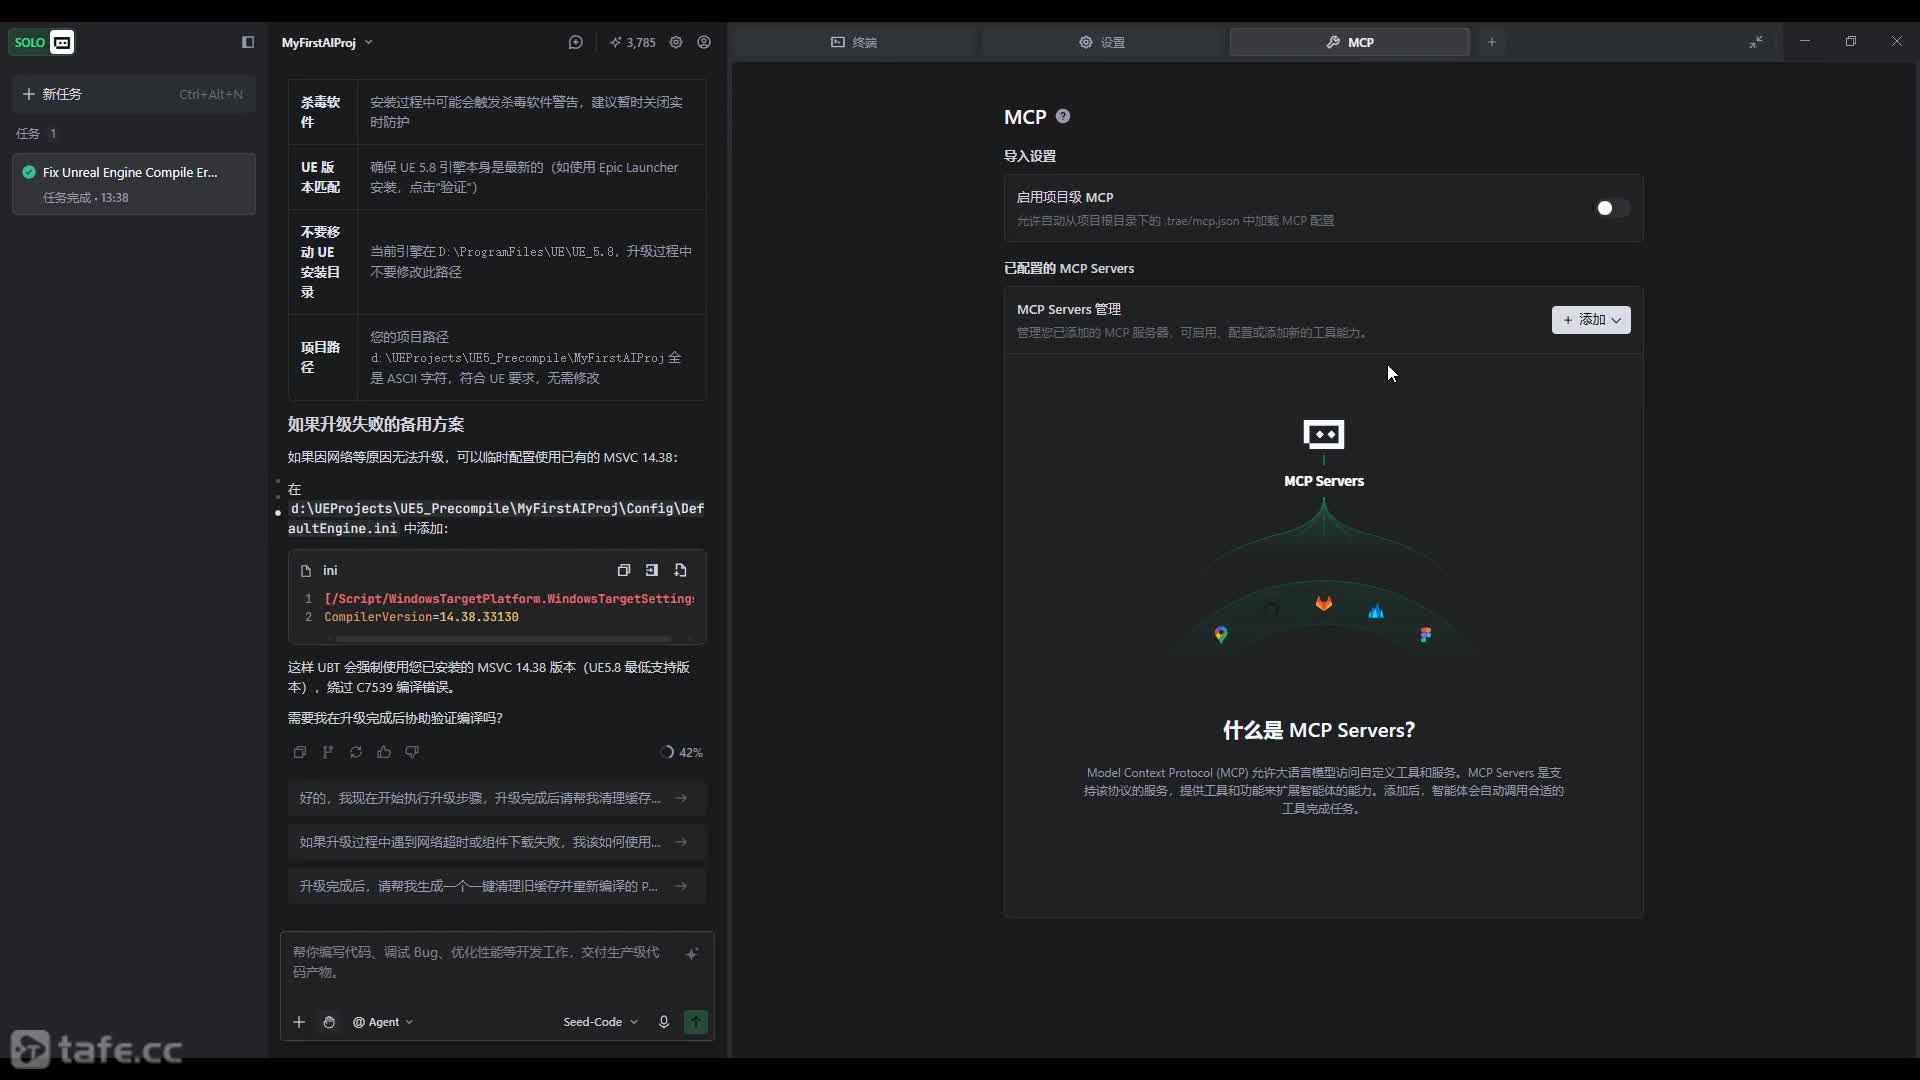
Task: Click the UE 版本匹配 table cell
Action: [322, 177]
